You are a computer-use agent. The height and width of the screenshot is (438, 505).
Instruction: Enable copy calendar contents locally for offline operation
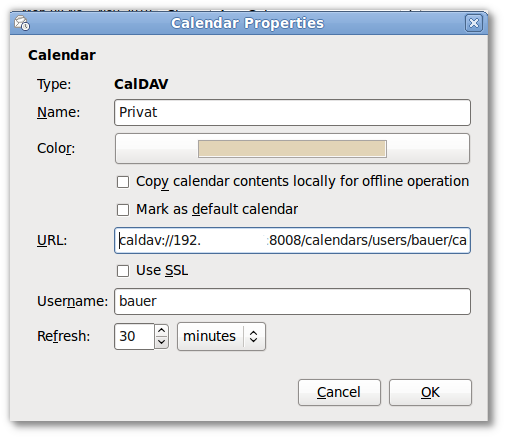(x=123, y=182)
